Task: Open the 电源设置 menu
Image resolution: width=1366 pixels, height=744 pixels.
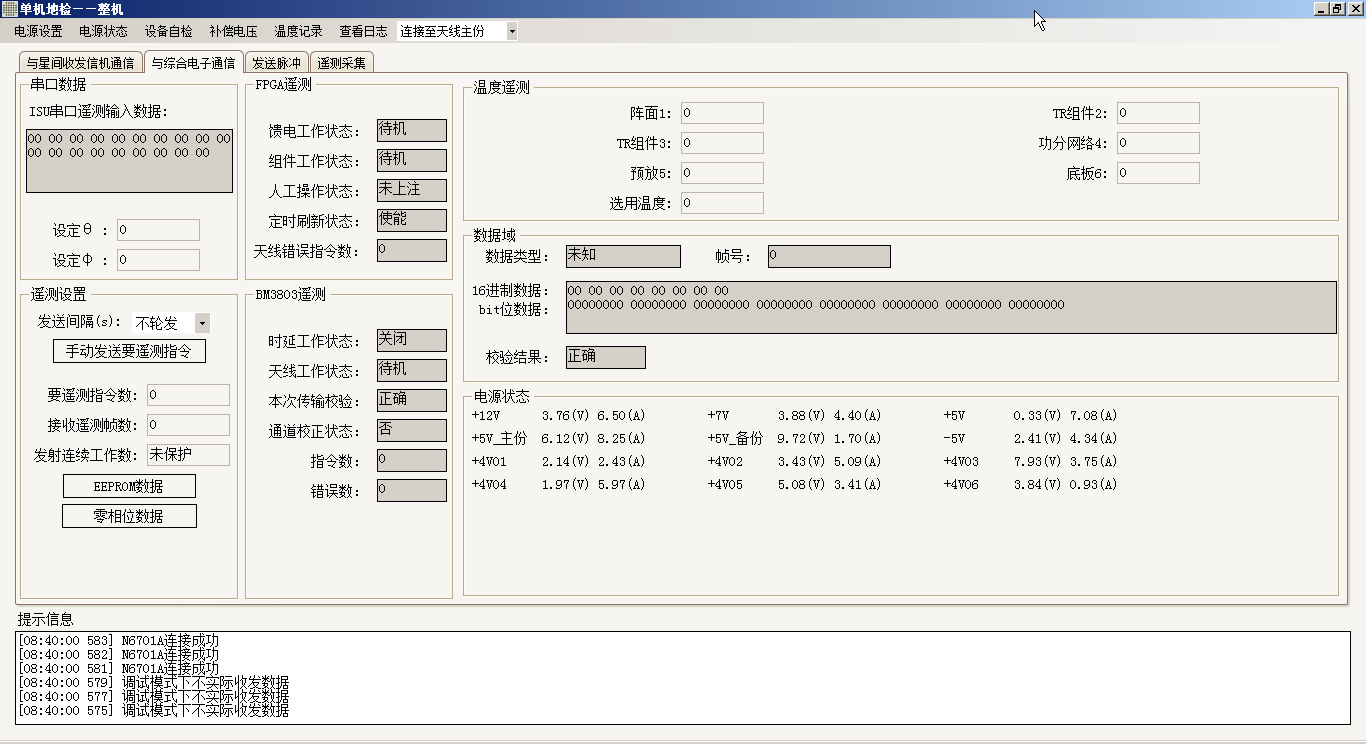Action: click(x=38, y=31)
